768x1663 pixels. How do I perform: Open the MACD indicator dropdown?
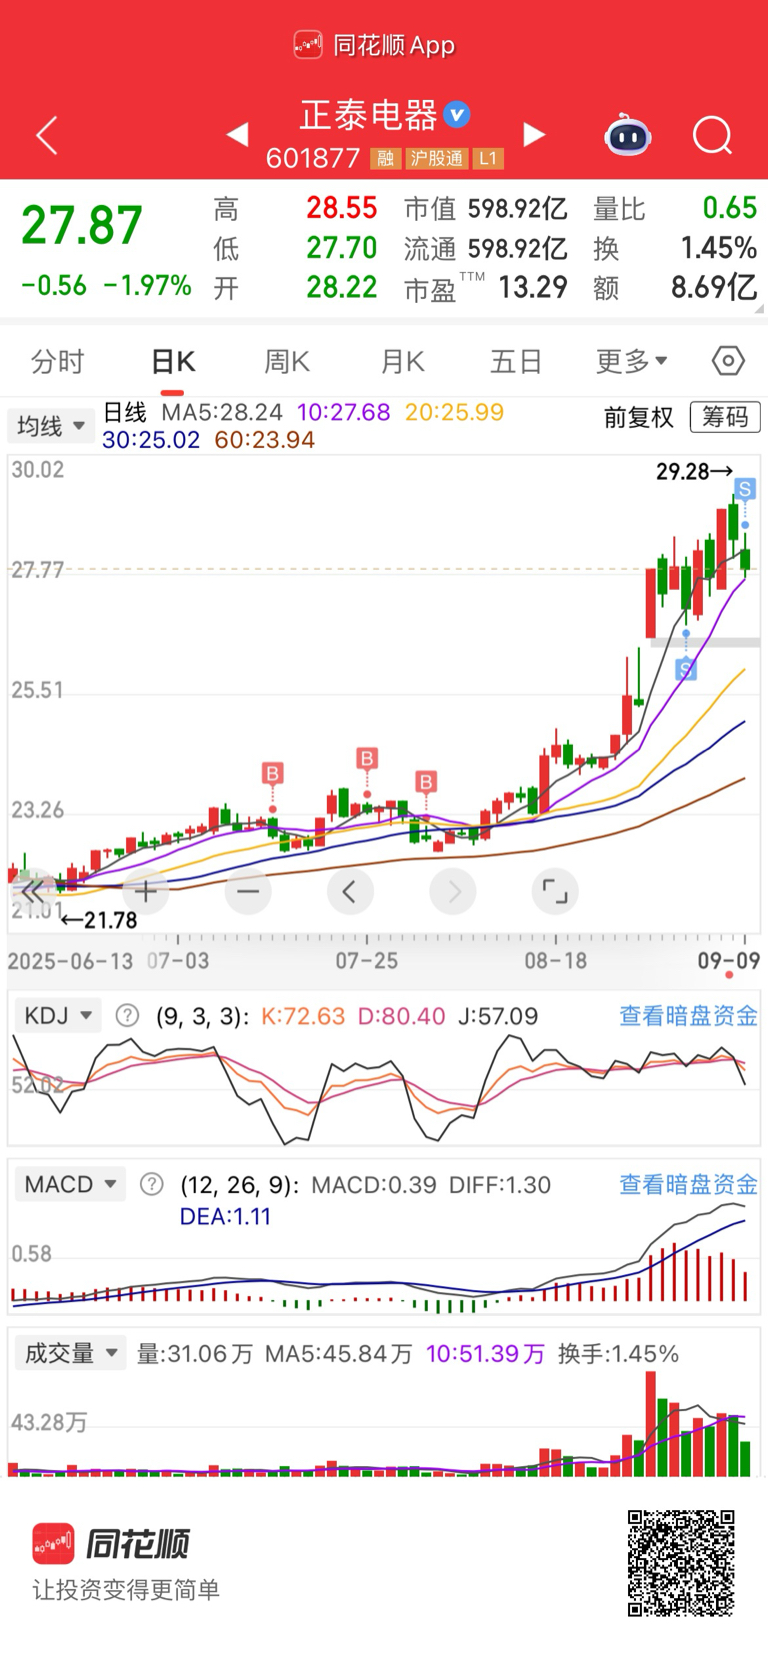click(70, 1185)
